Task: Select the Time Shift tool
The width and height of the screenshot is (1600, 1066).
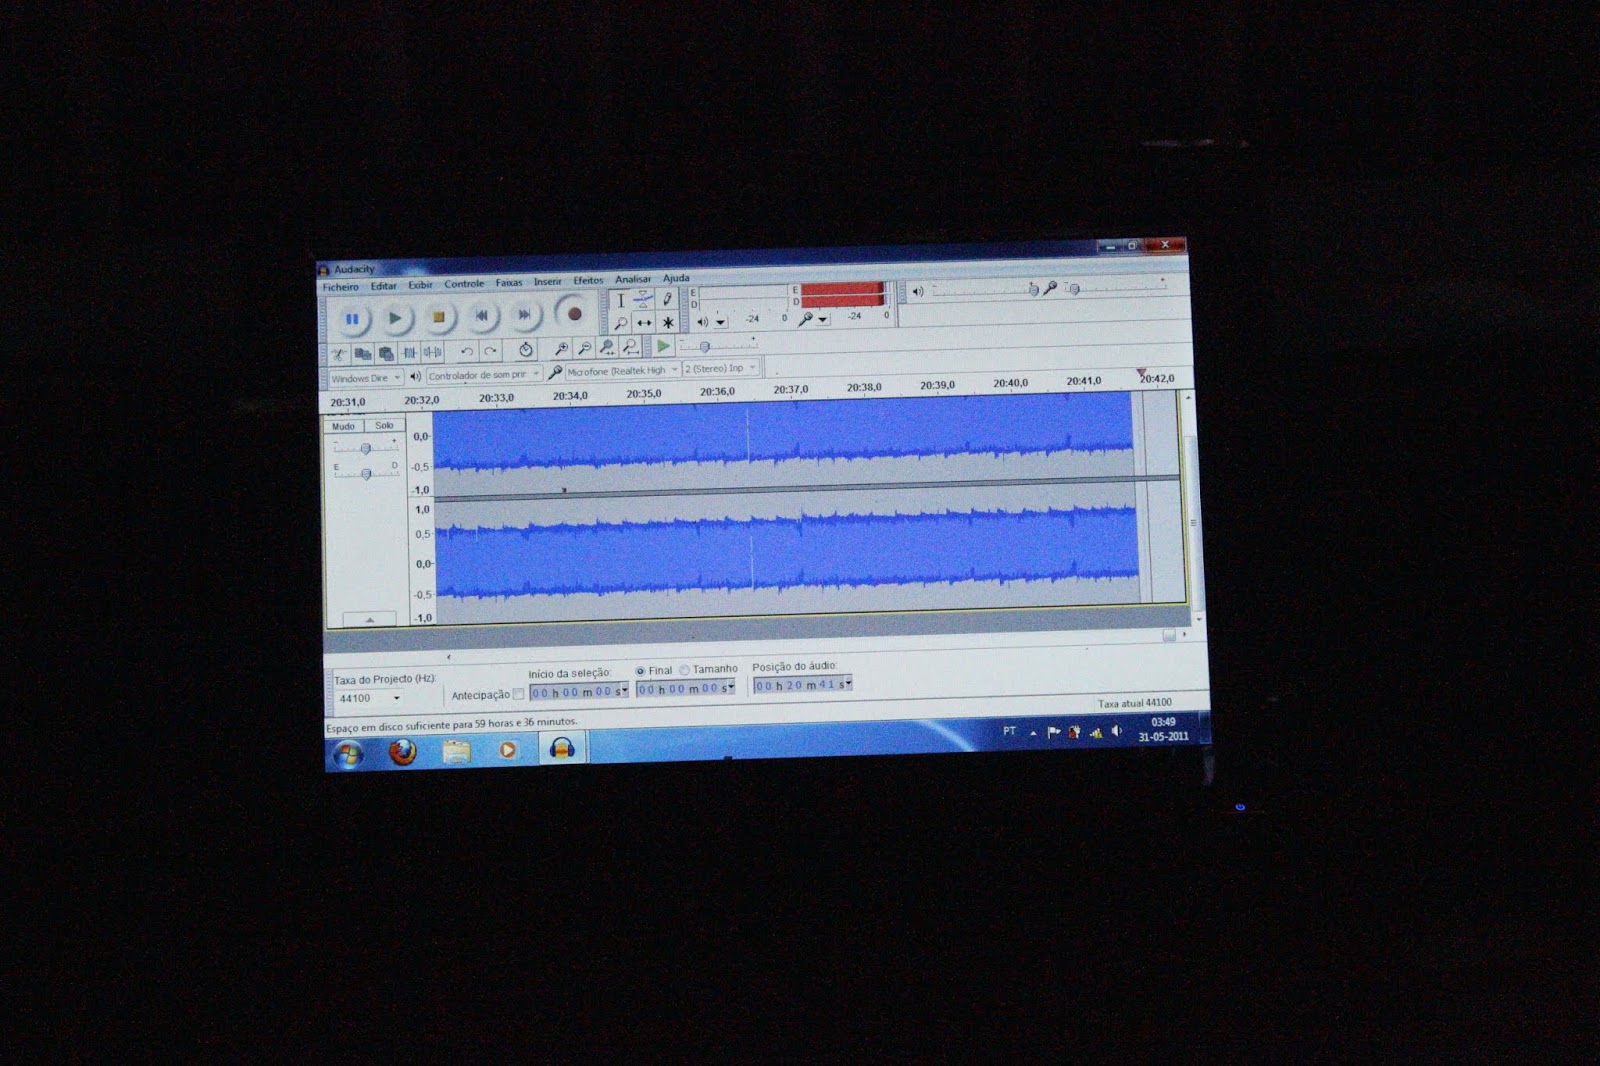Action: pos(644,323)
